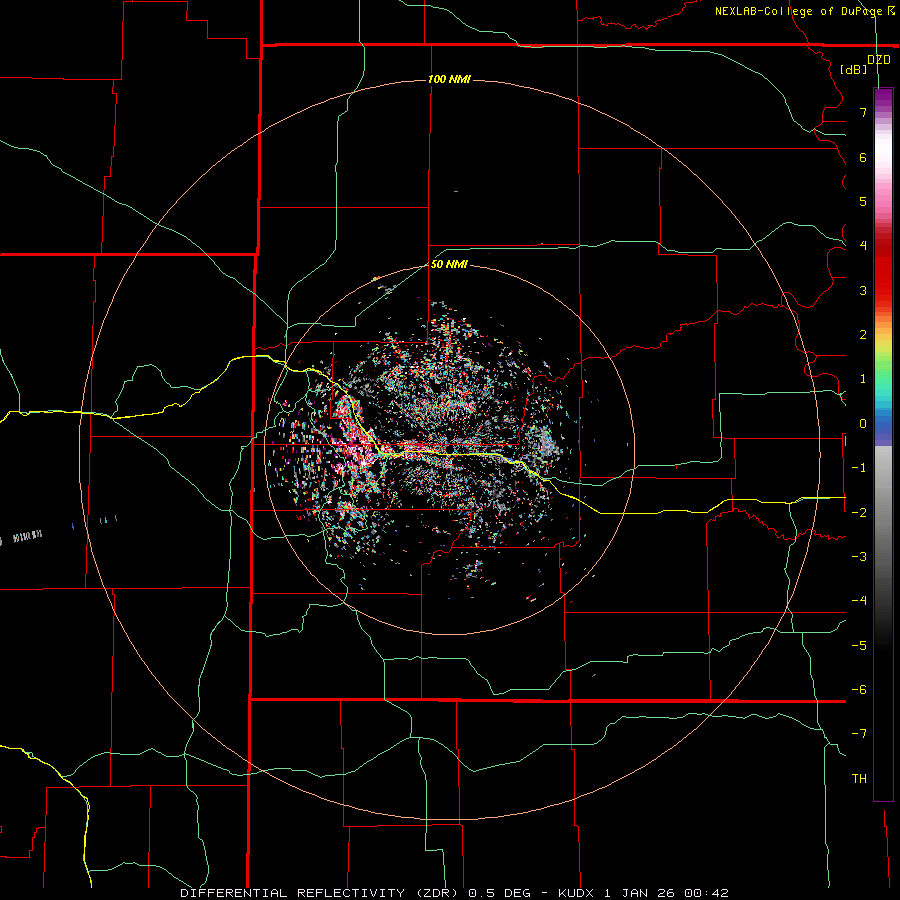Click the '-7' value on color scale
The height and width of the screenshot is (900, 900).
point(859,734)
